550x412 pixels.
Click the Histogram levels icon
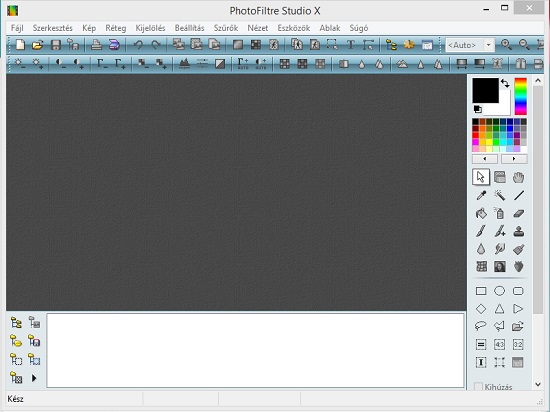pyautogui.click(x=185, y=63)
